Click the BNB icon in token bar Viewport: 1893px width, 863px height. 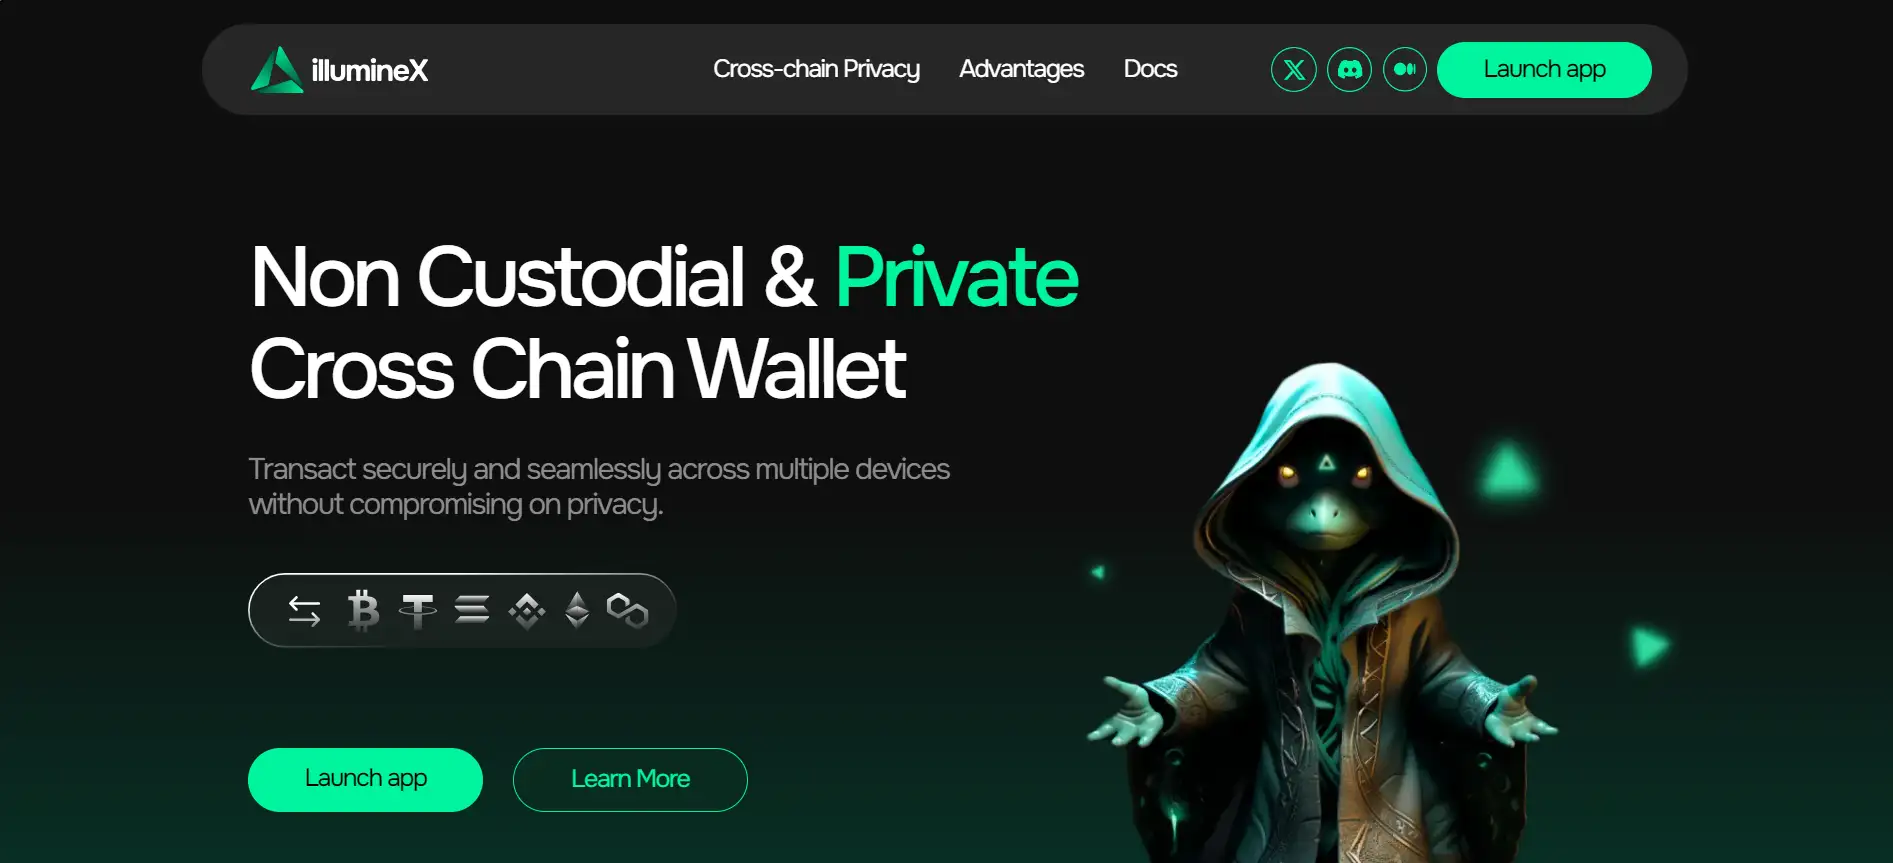click(526, 610)
